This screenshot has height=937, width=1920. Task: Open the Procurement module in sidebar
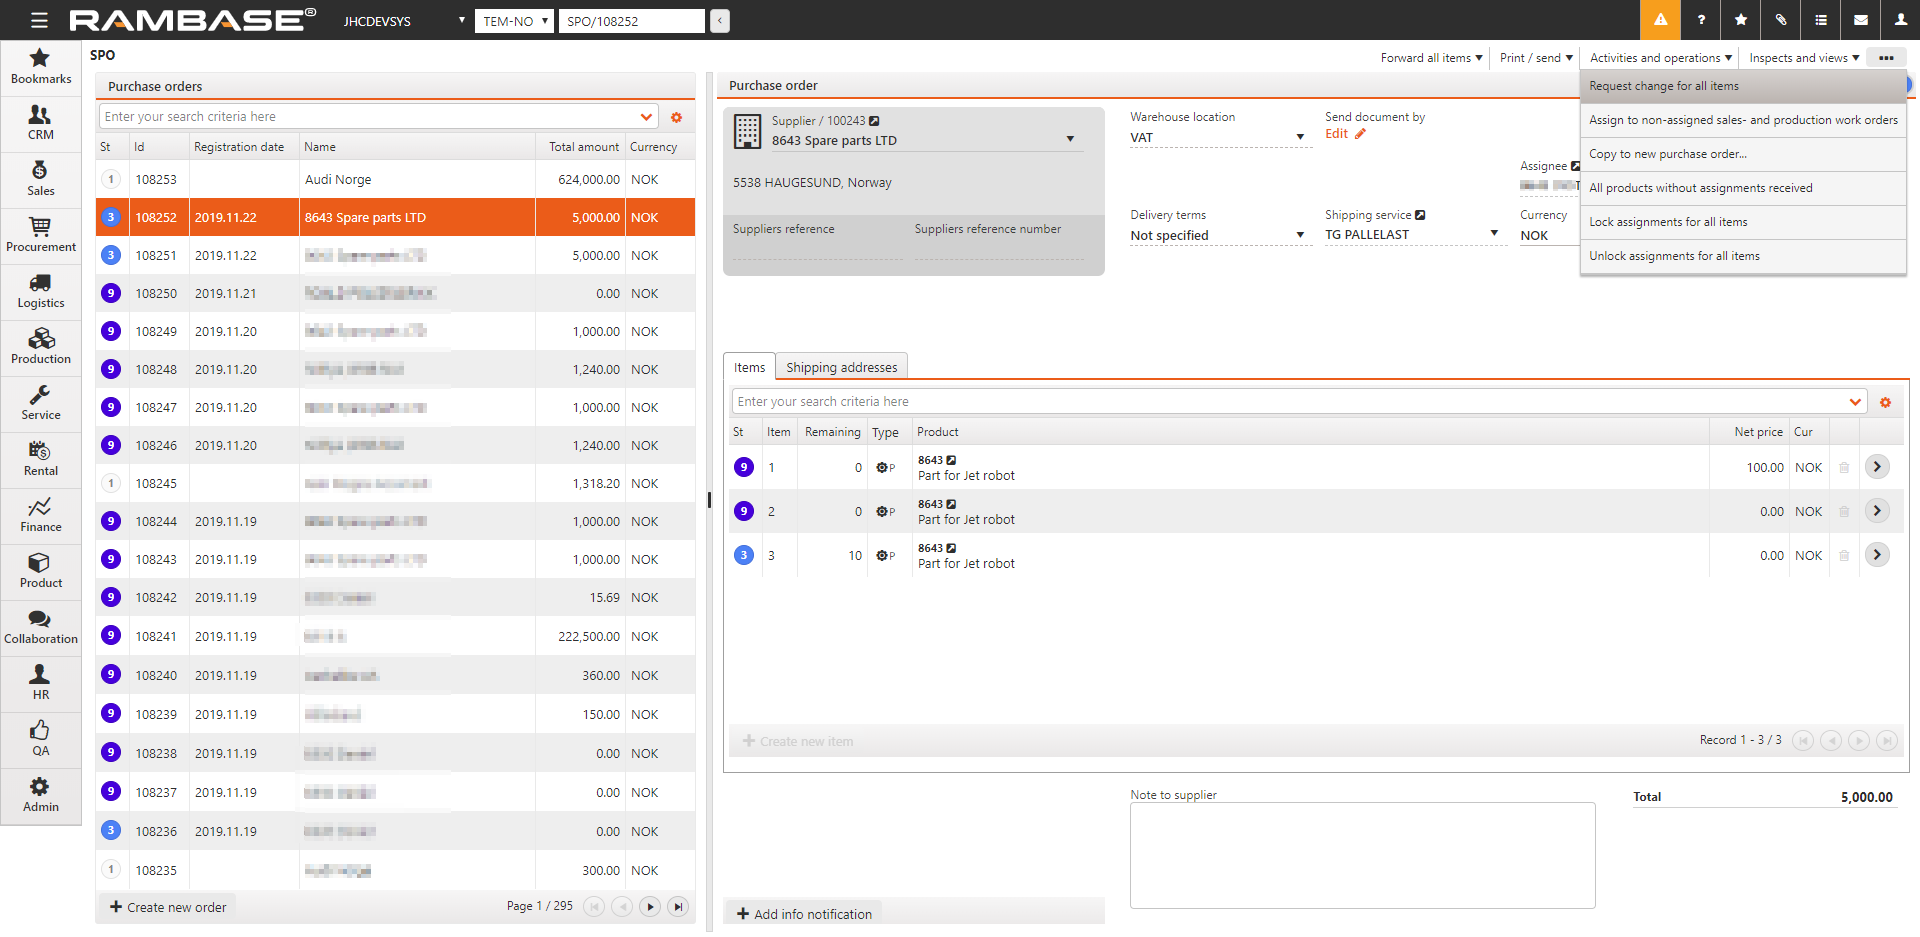[x=40, y=234]
